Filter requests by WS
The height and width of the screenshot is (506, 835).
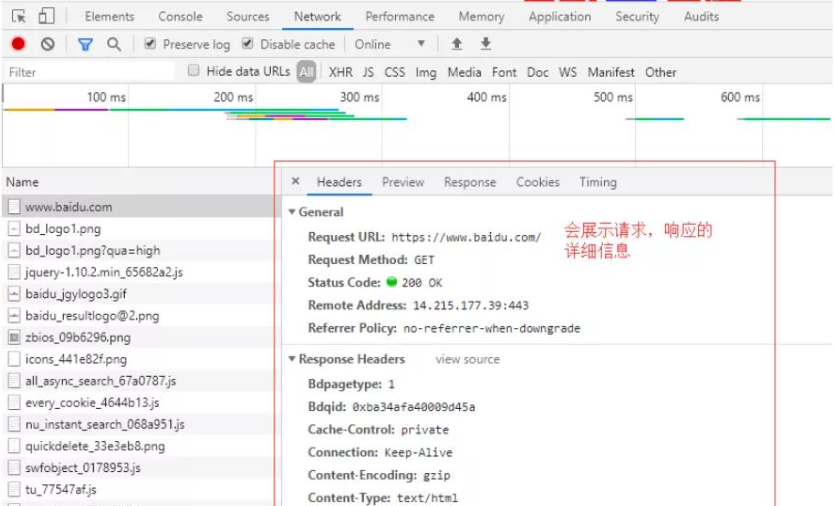coord(568,72)
